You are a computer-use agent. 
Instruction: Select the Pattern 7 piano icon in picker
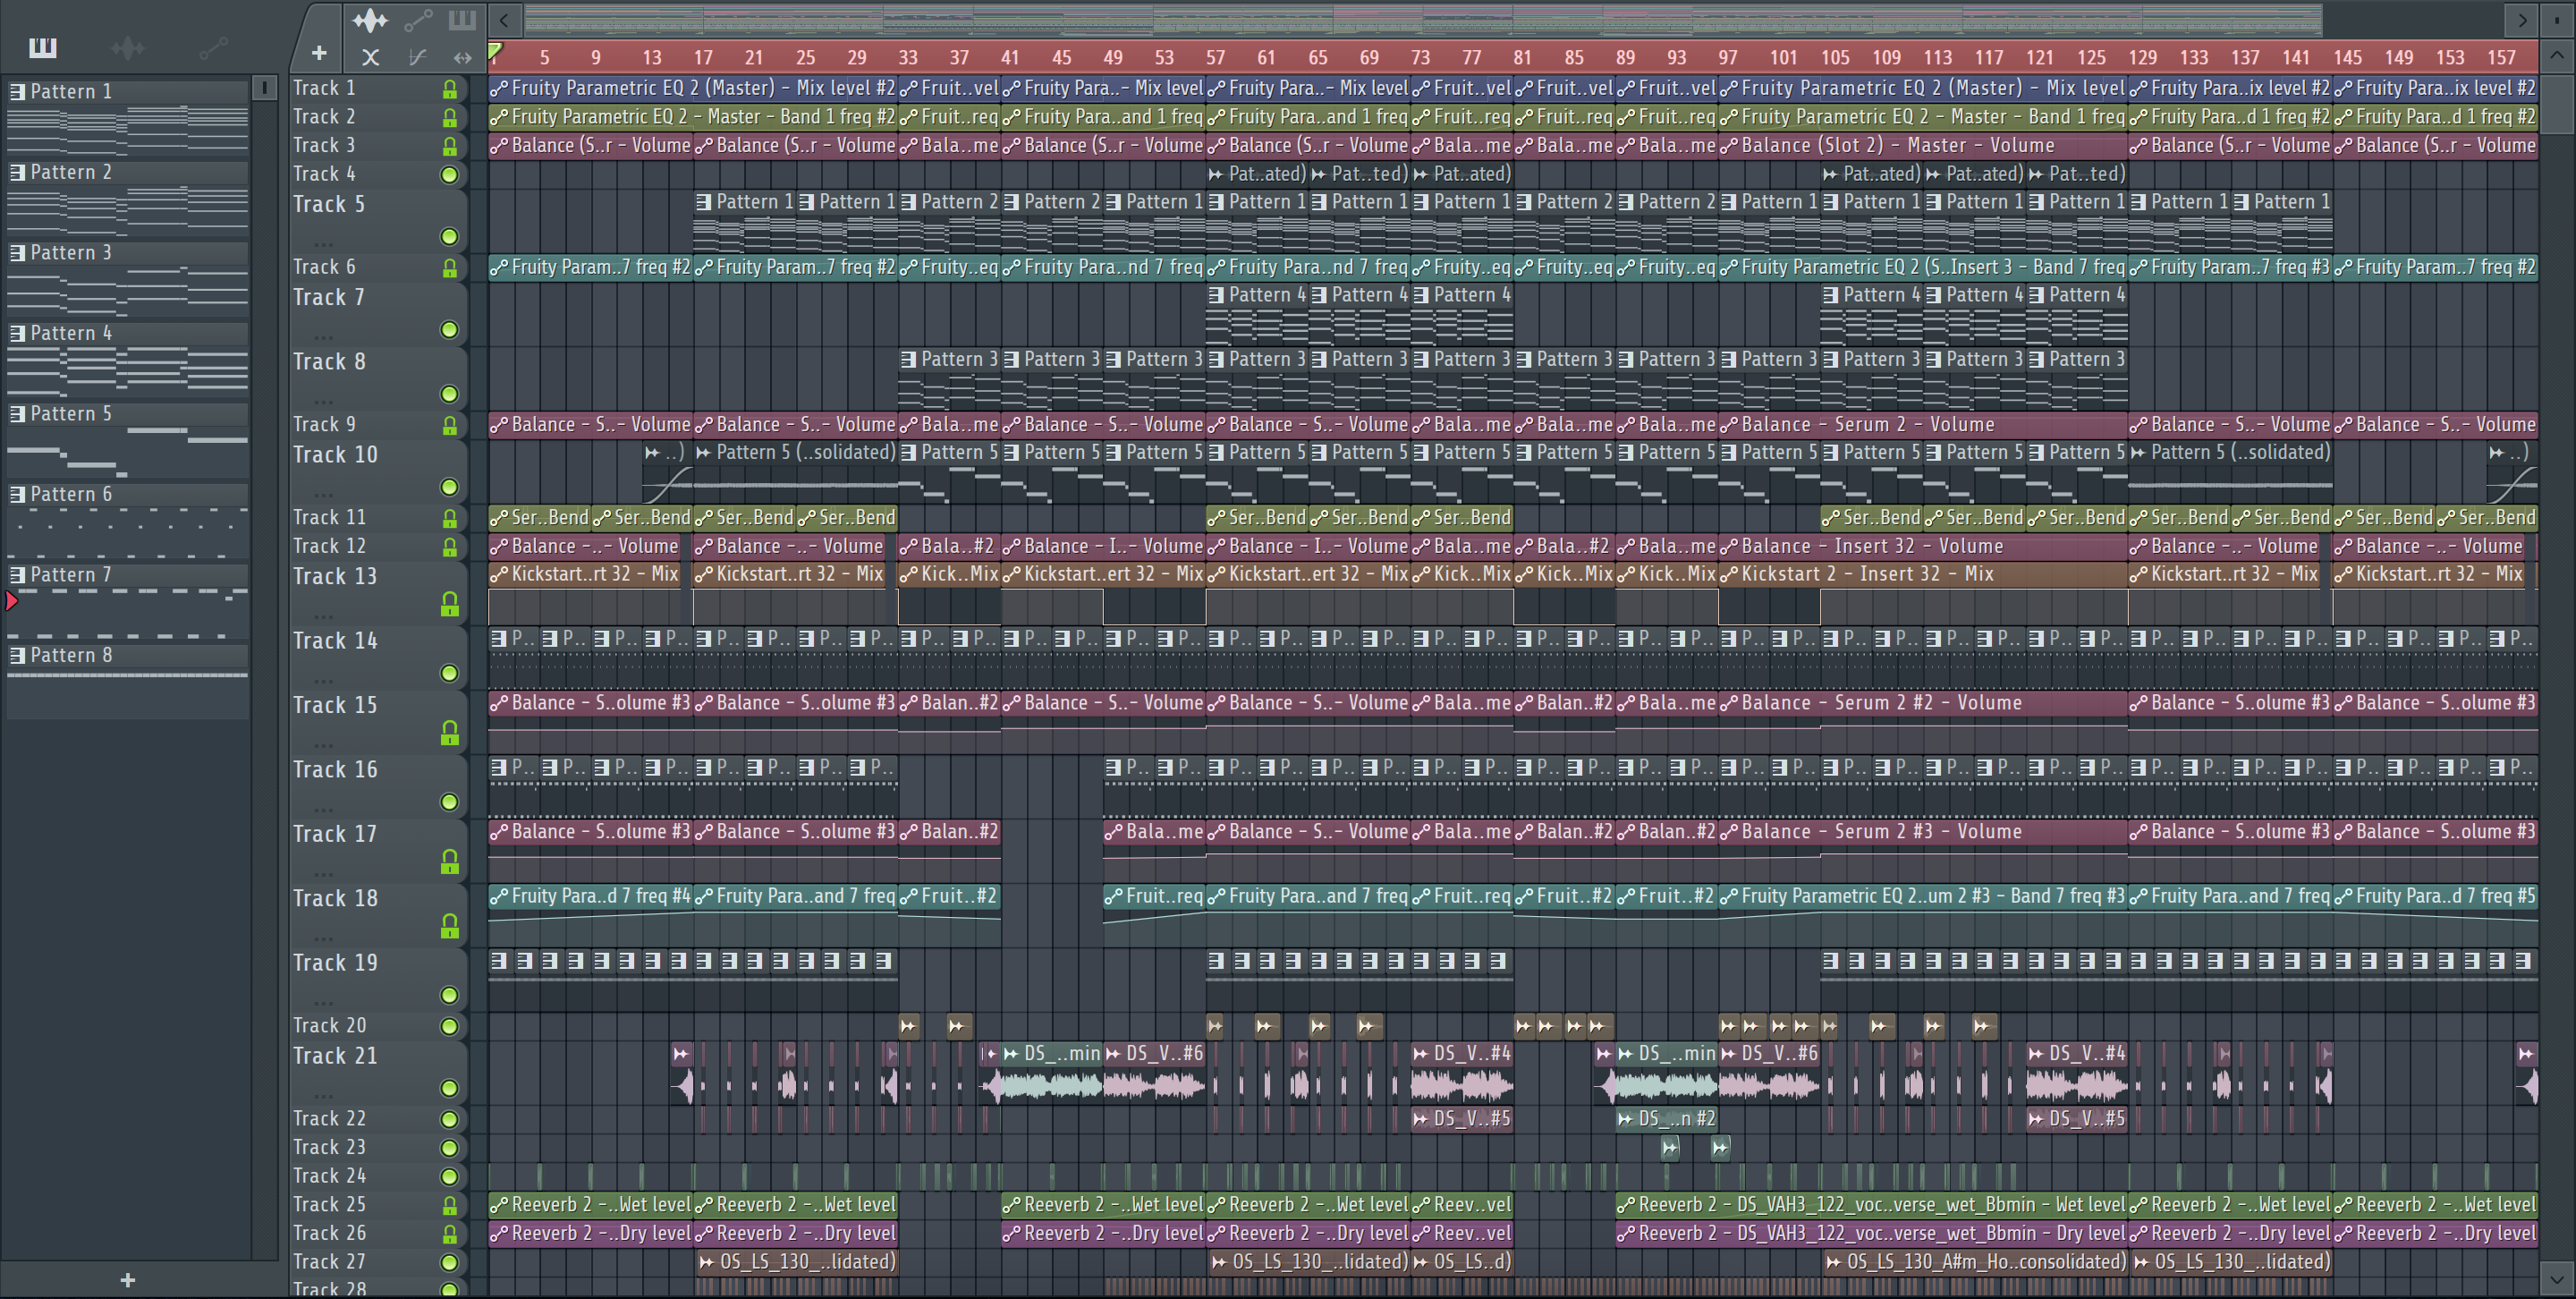17,575
